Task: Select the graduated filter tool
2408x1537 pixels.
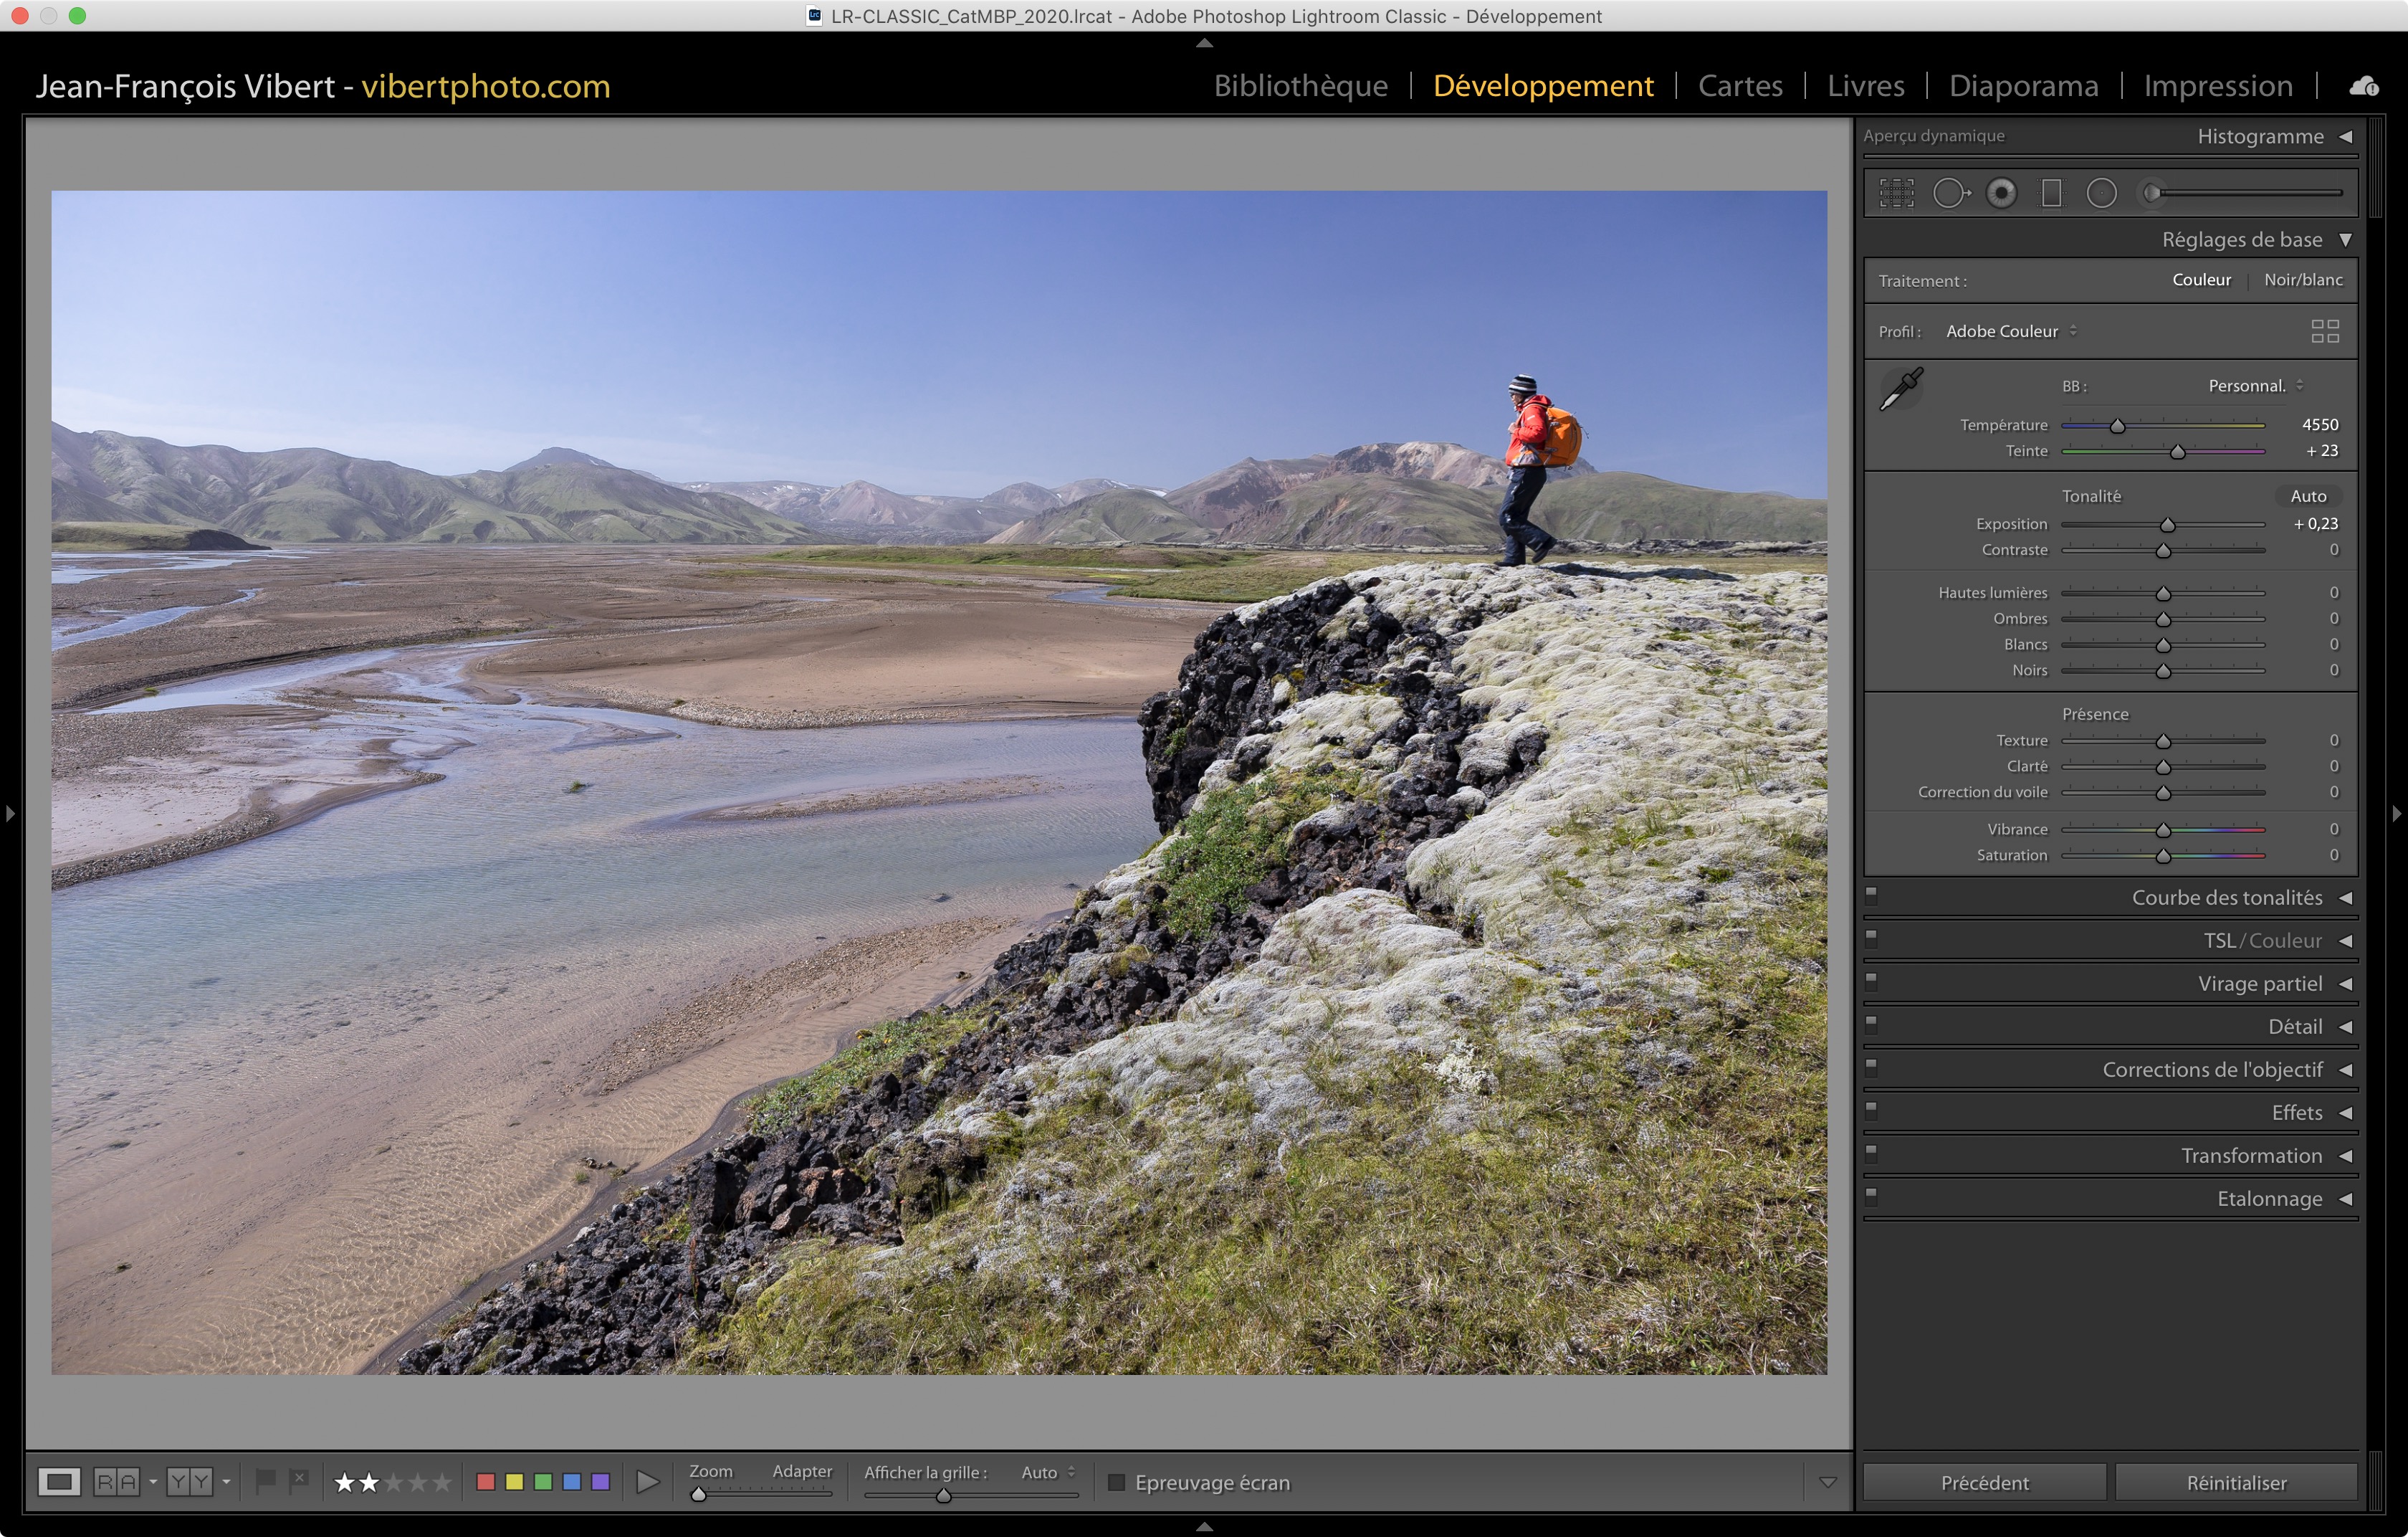Action: tap(2051, 193)
